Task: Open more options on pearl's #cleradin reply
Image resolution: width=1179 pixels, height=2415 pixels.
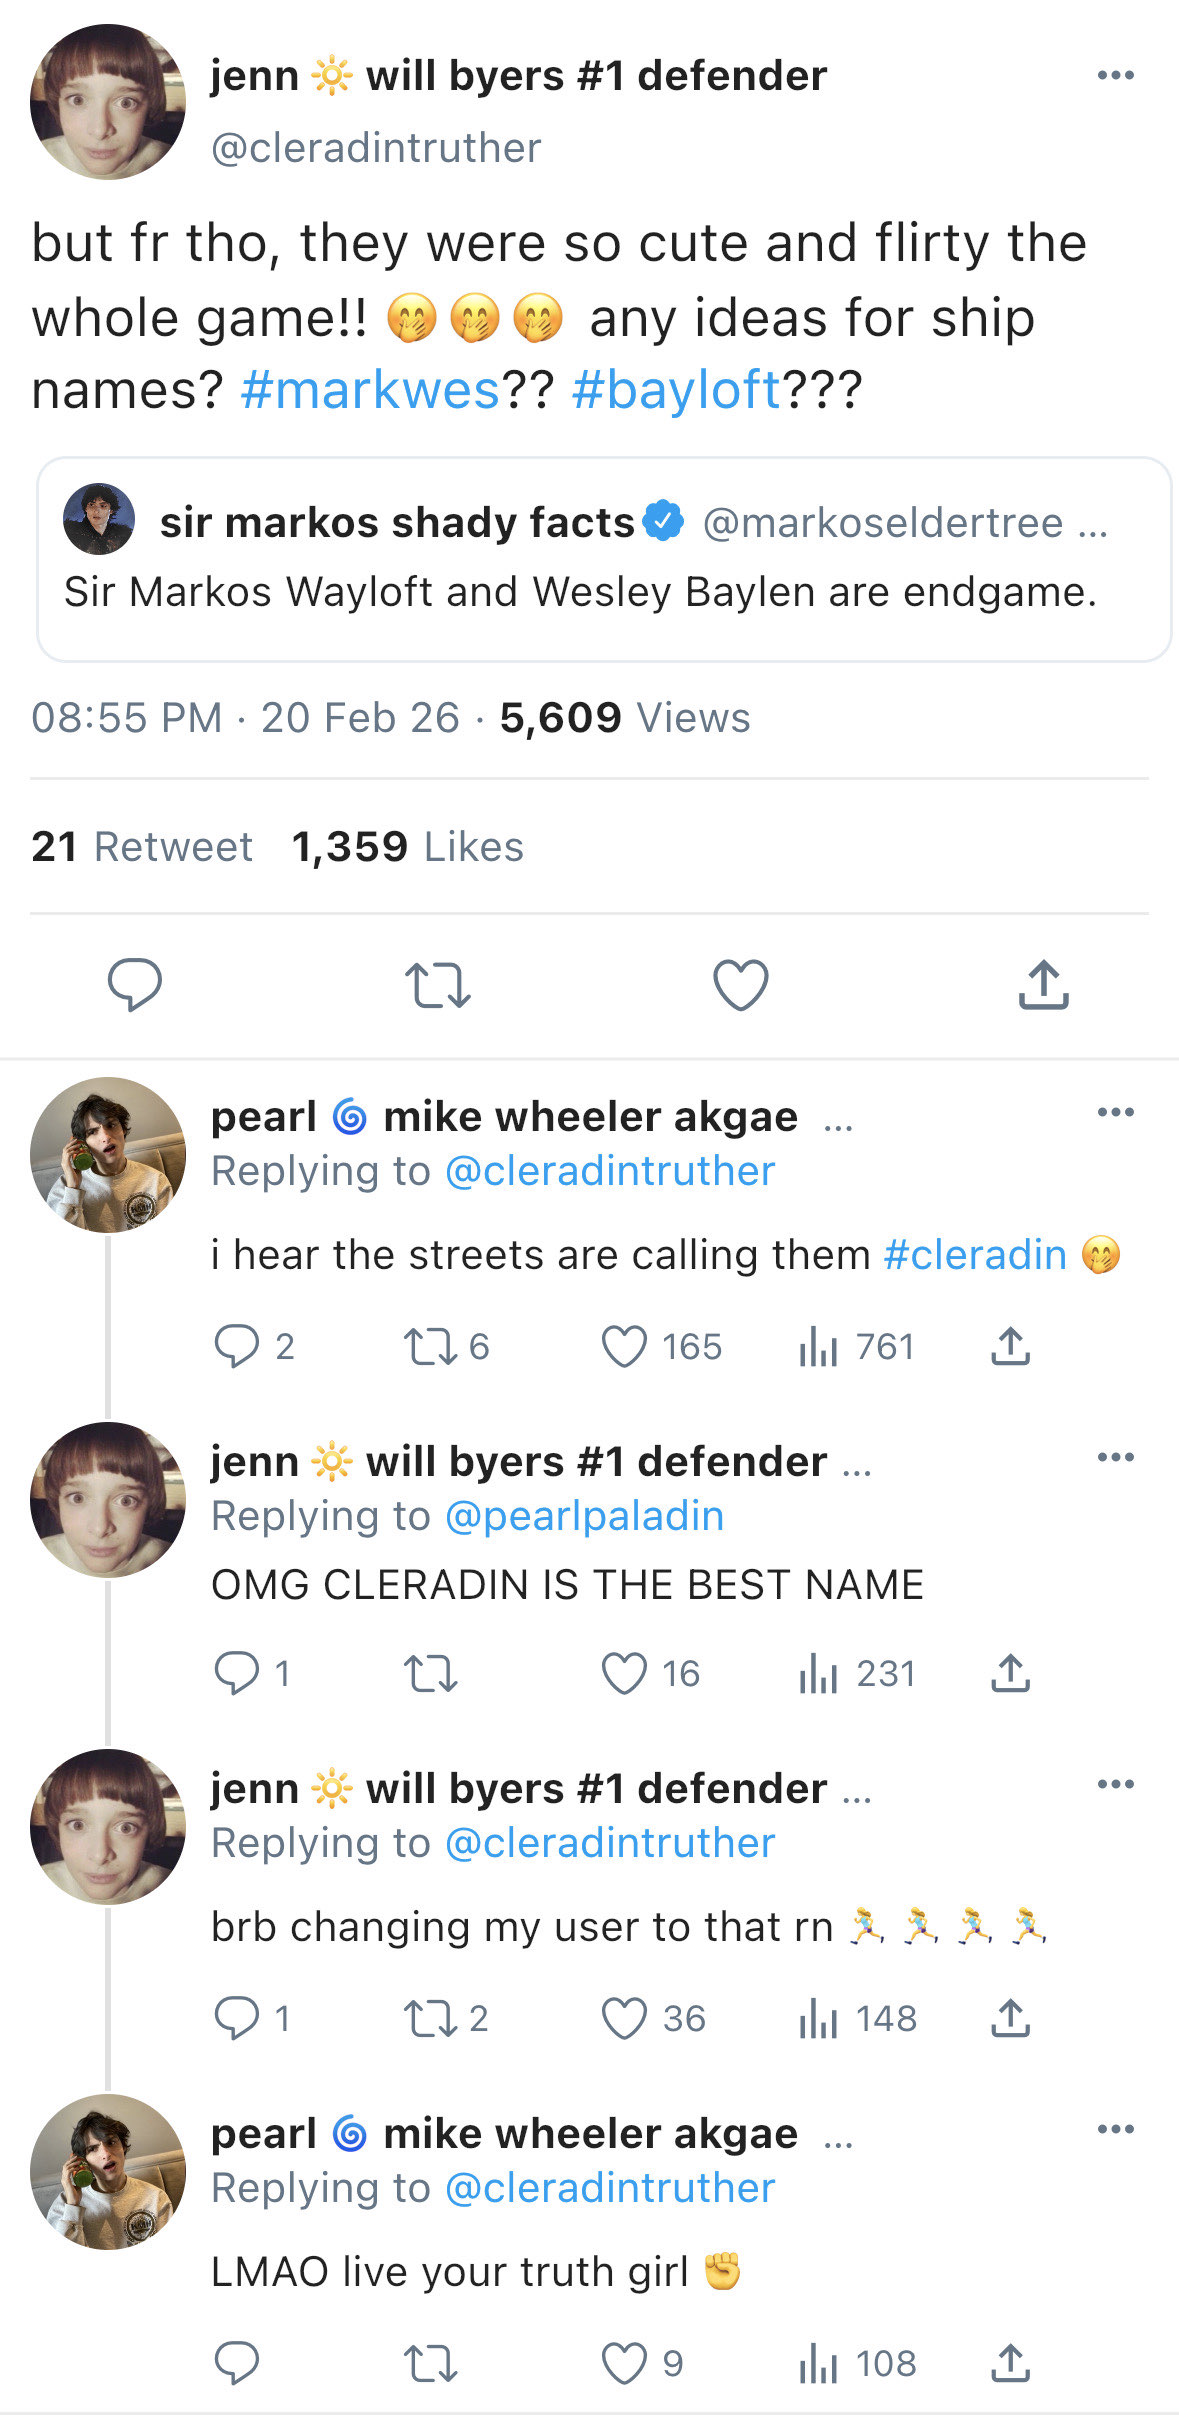Action: click(1115, 1112)
